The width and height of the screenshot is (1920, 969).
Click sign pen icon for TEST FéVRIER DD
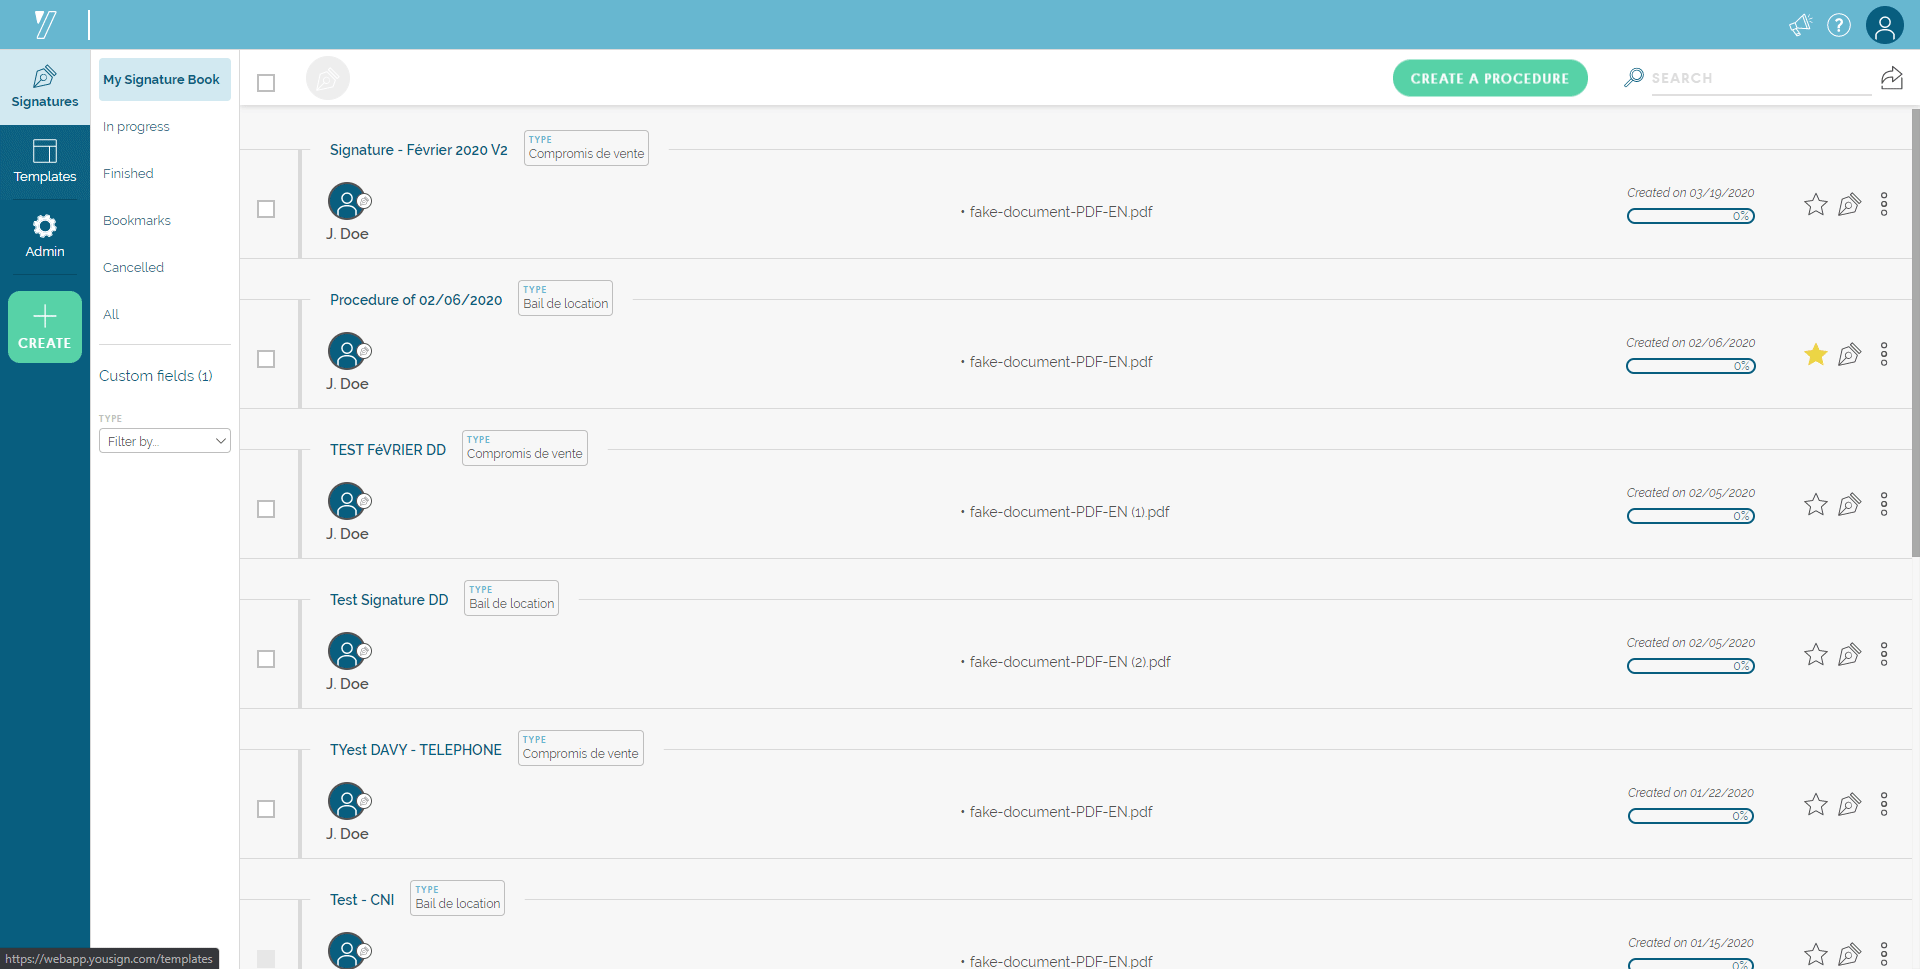pos(1850,505)
